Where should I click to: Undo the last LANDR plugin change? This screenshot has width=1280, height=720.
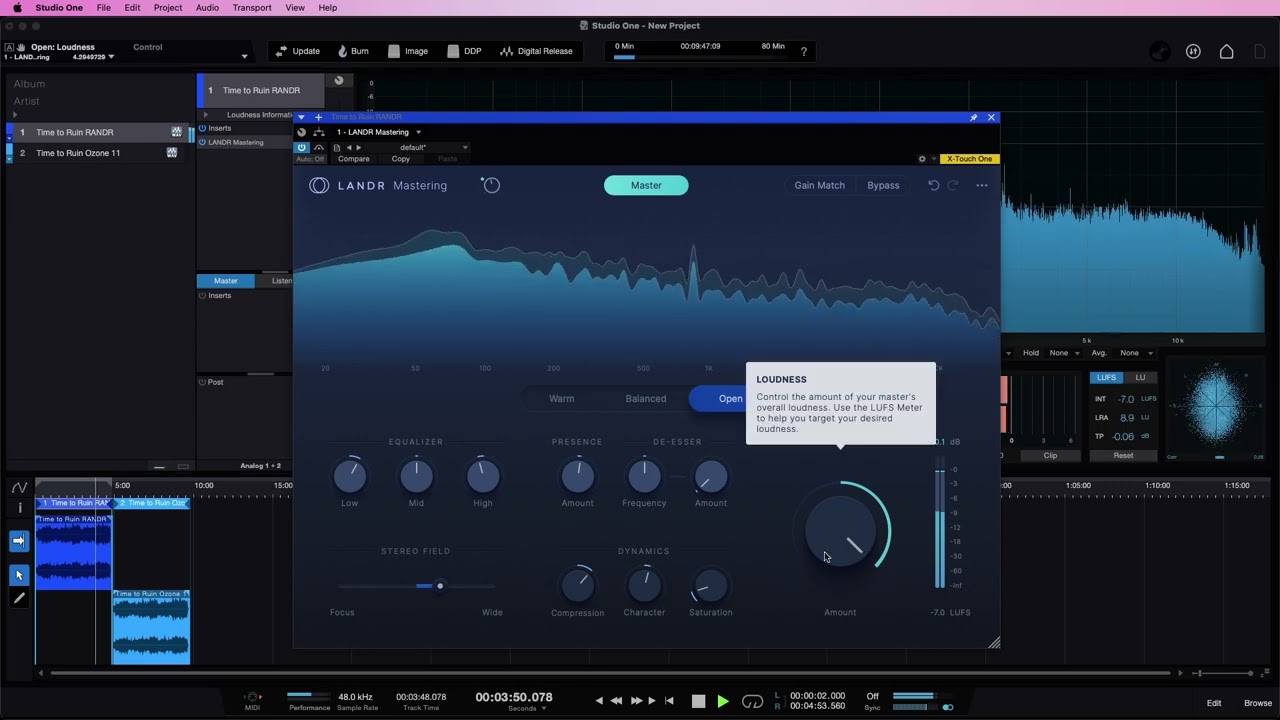point(934,185)
